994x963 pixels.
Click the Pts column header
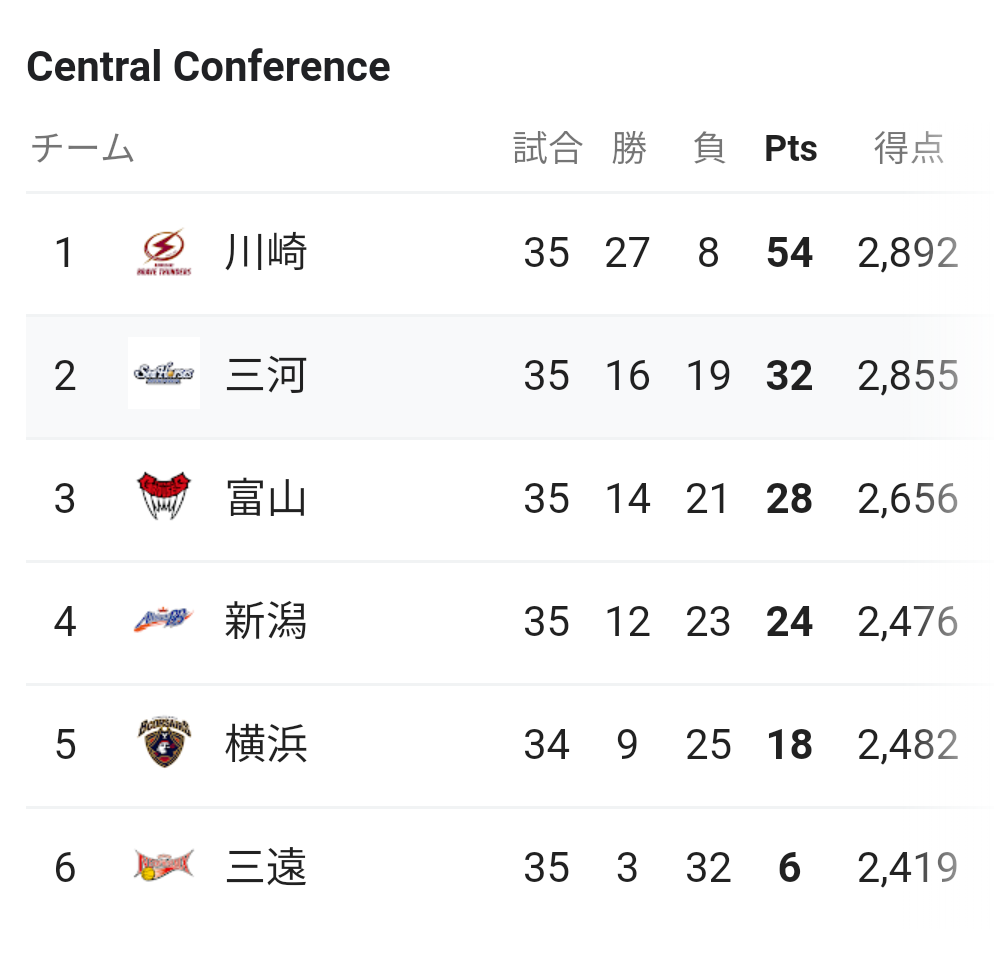click(791, 148)
